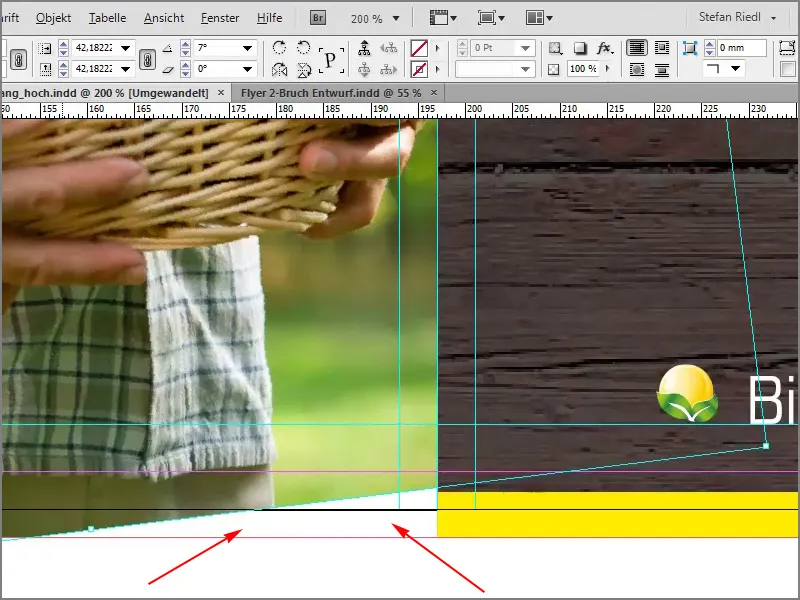This screenshot has width=800, height=600.
Task: Click the corner options frame icon
Action: tap(690, 48)
